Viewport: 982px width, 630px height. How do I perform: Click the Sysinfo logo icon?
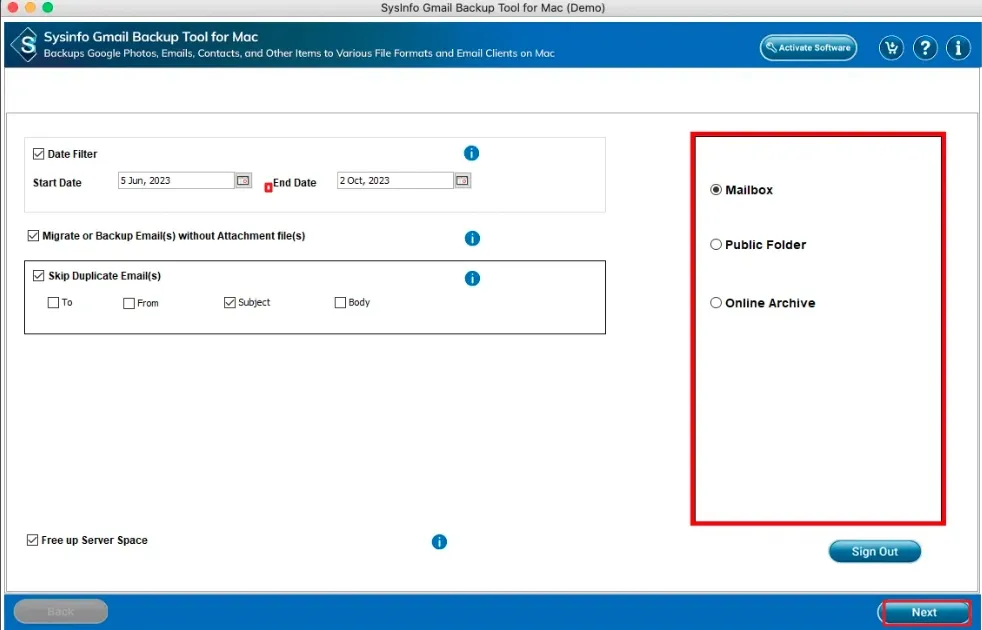[x=25, y=44]
